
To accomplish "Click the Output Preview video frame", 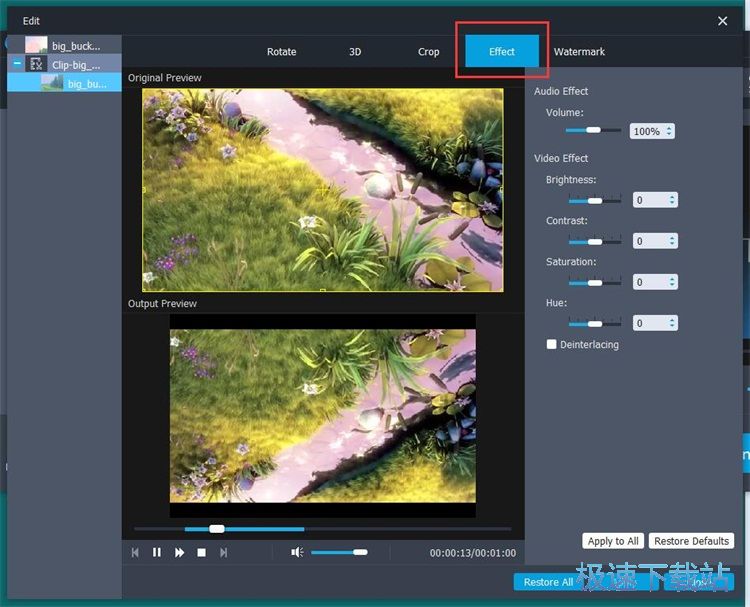I will (x=322, y=416).
